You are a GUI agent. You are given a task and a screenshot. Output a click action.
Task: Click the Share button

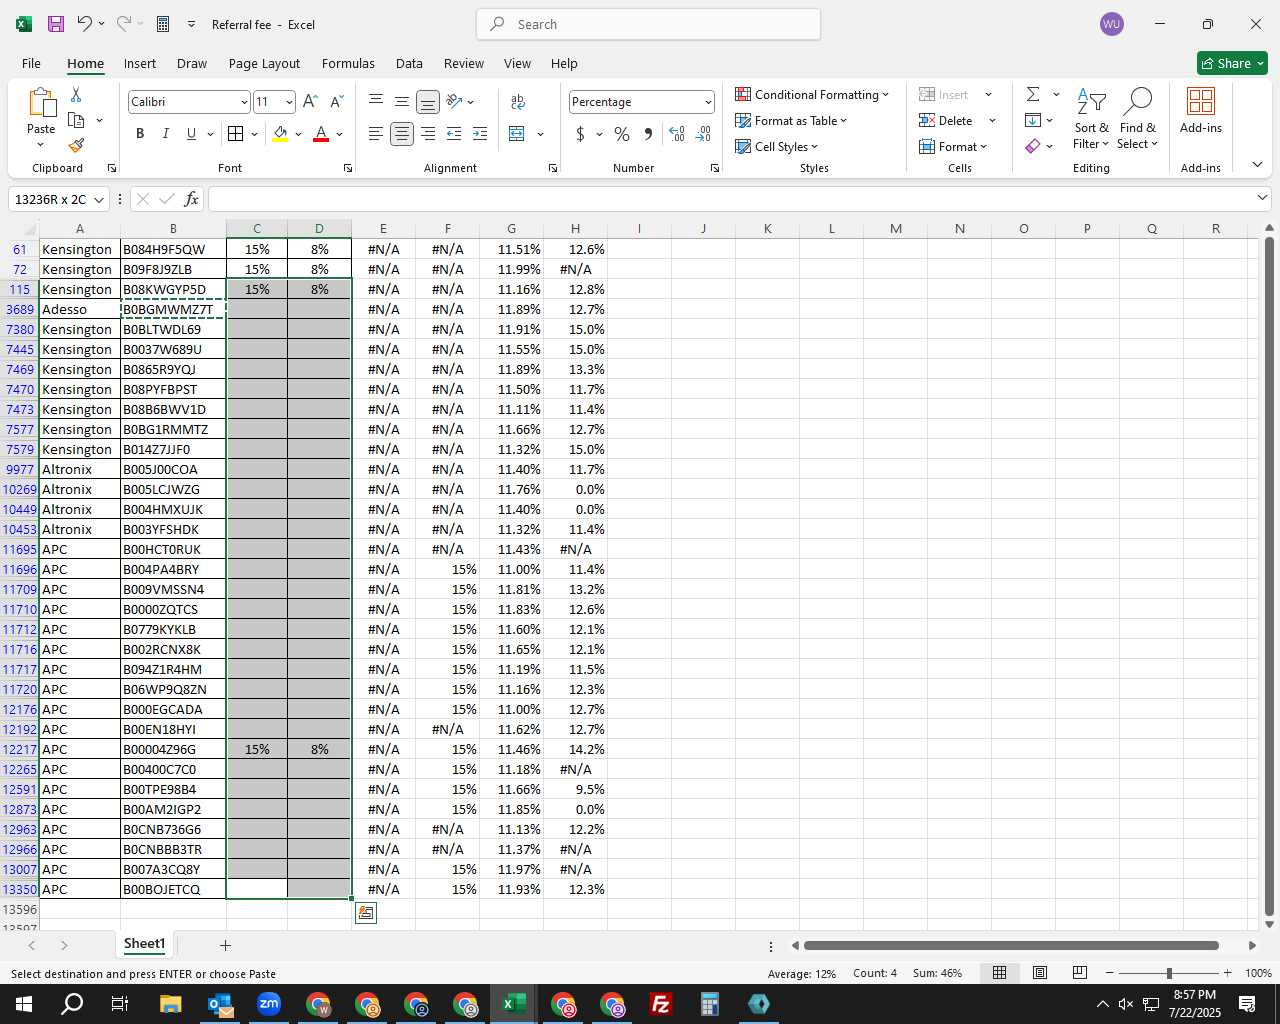1232,63
